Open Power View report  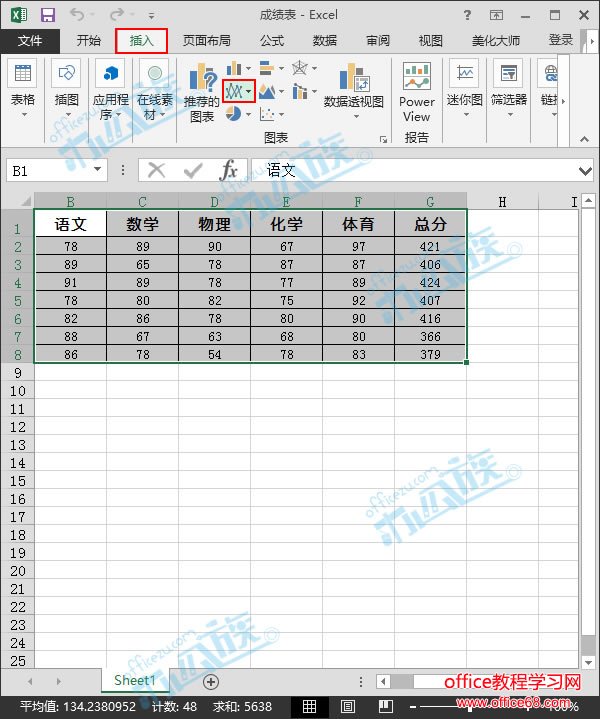point(417,93)
